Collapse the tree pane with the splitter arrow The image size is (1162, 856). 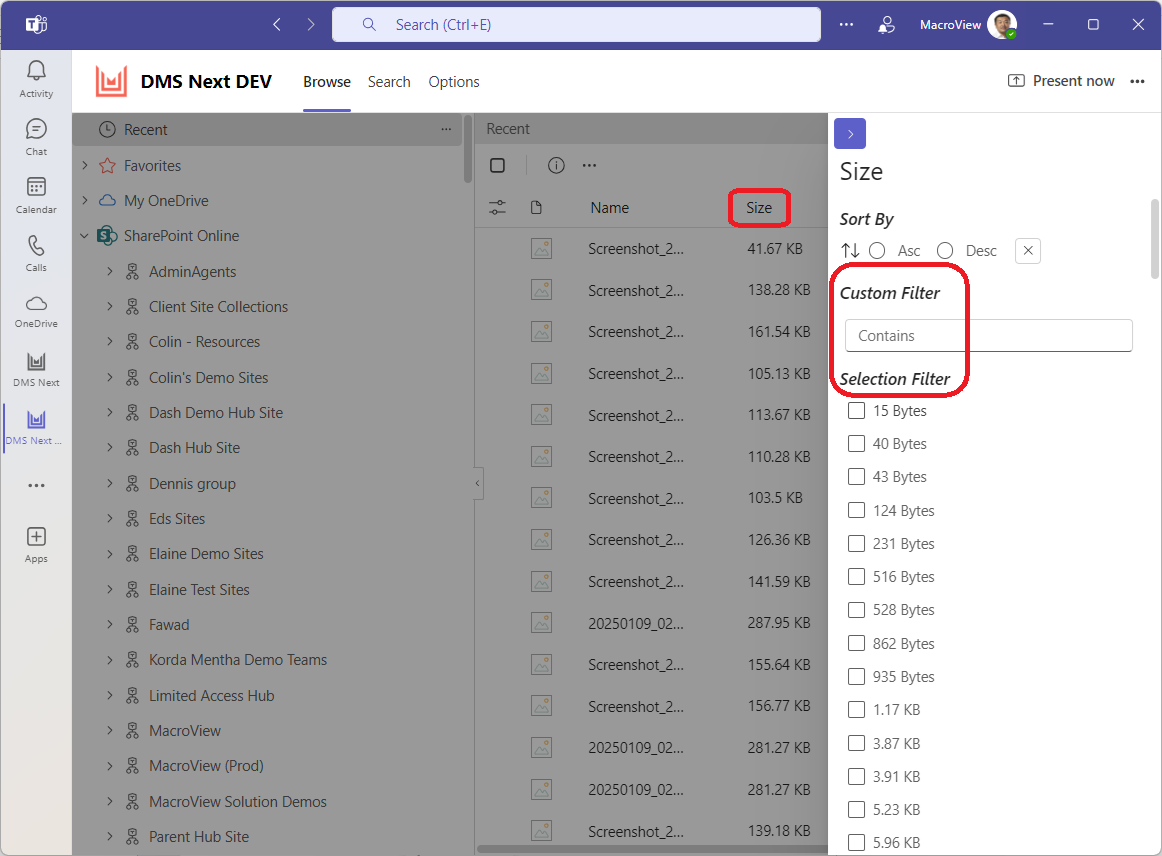pos(477,483)
